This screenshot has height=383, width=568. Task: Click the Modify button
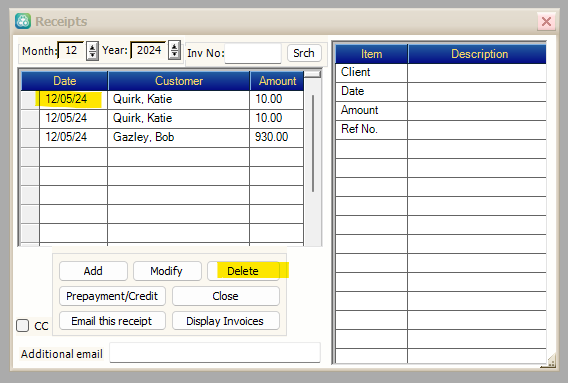[x=167, y=271]
